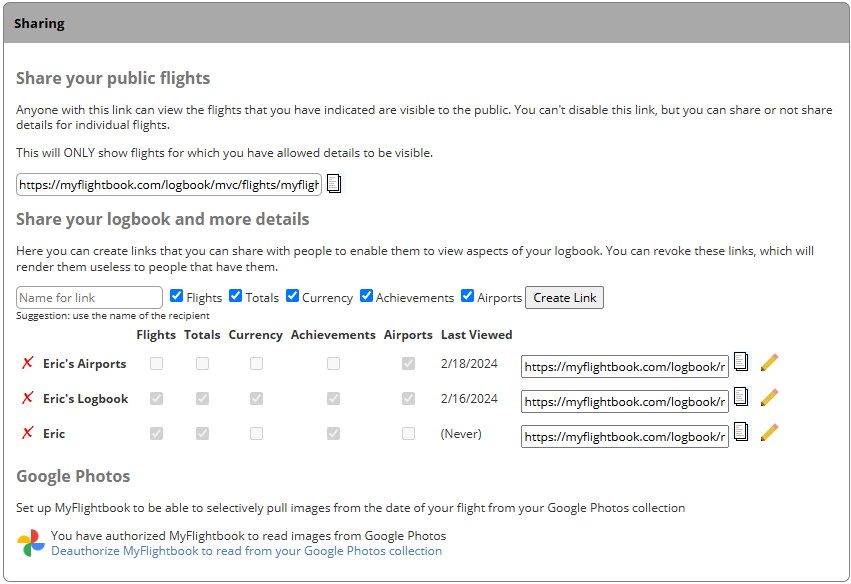
Task: Remove the Eric share link
Action: (x=27, y=433)
